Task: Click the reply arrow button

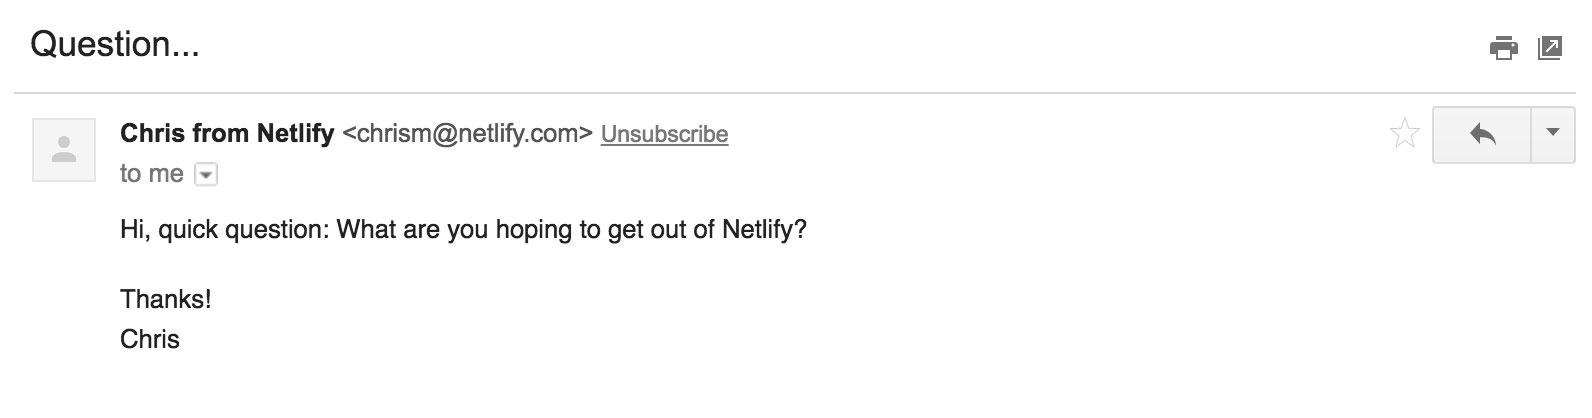Action: 1482,133
